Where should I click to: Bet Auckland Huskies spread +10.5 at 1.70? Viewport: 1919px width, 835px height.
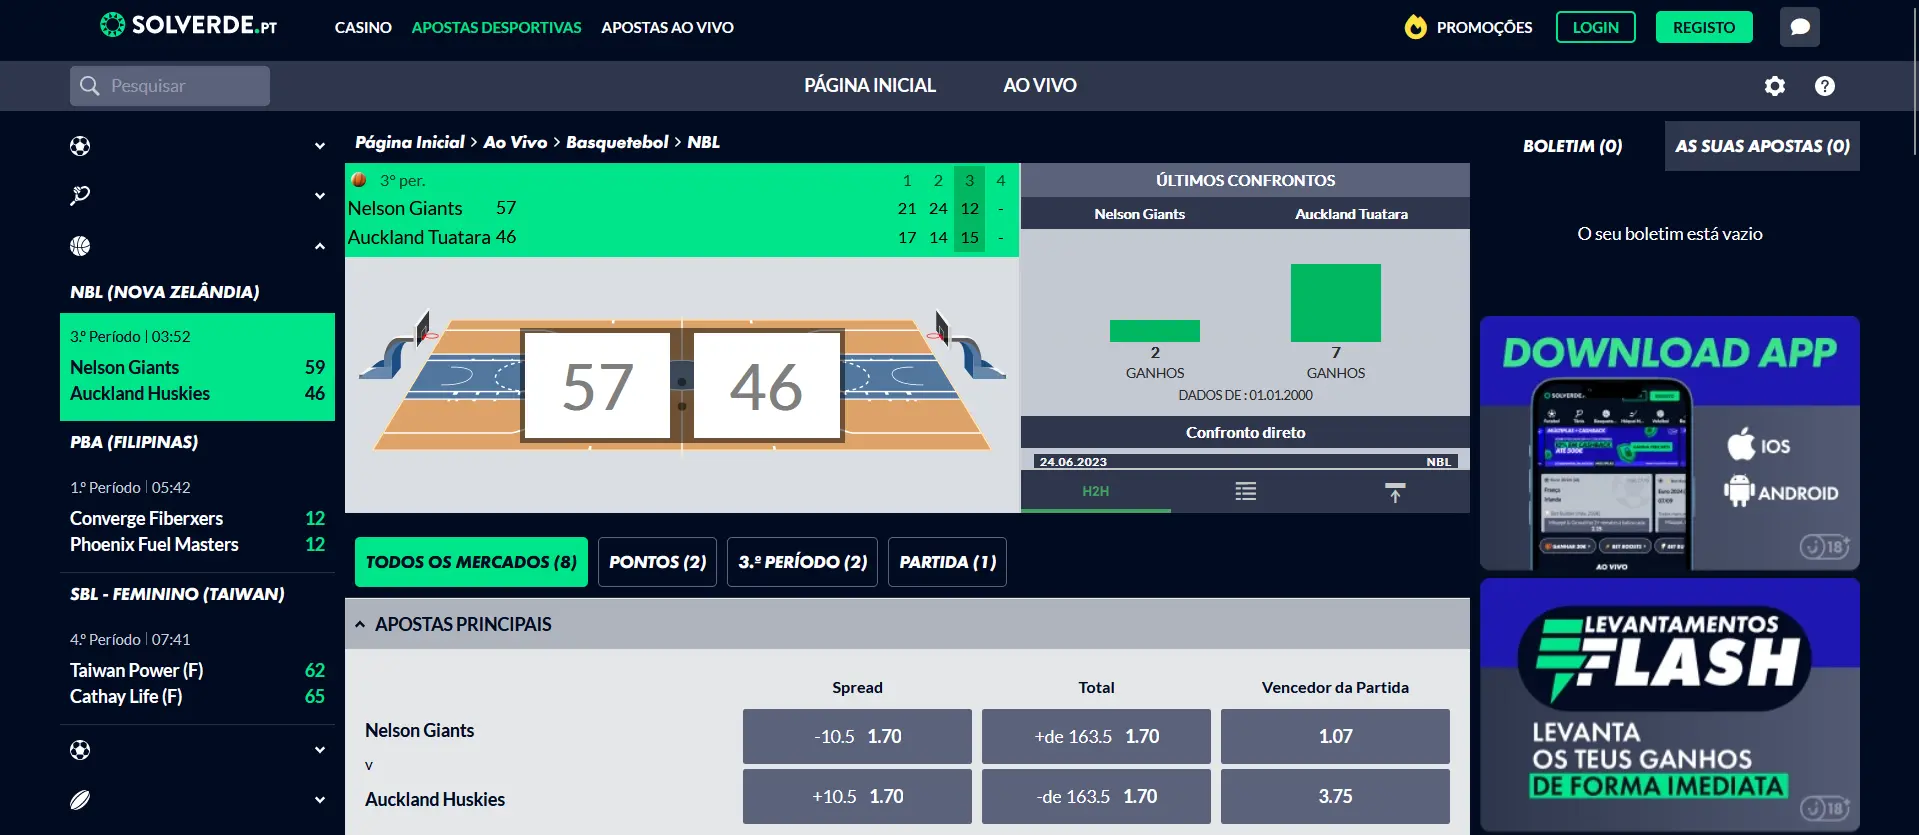tap(857, 796)
